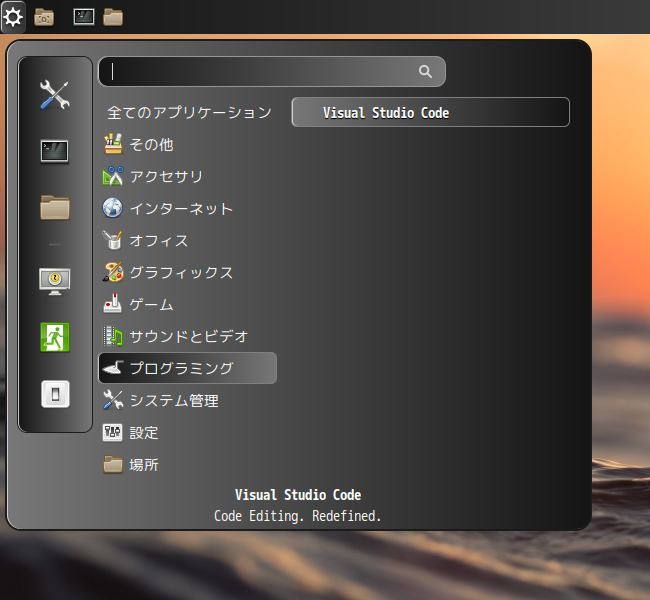
Task: Open the グラフィックス category
Action: tap(188, 272)
